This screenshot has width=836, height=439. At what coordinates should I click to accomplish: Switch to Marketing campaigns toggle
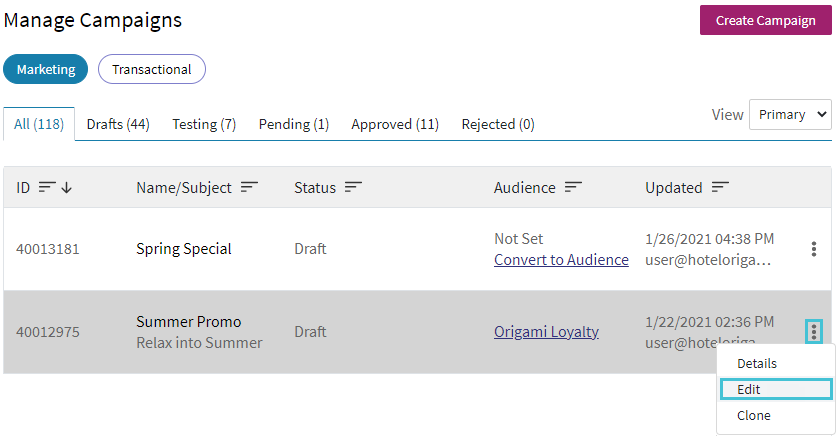[46, 69]
